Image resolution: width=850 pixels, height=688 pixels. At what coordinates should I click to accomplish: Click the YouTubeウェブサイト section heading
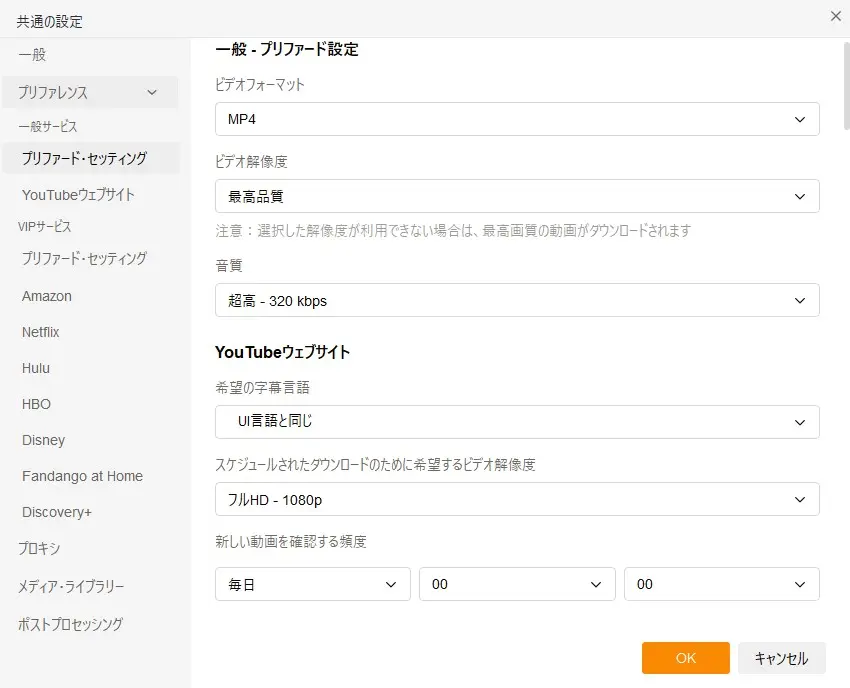282,352
